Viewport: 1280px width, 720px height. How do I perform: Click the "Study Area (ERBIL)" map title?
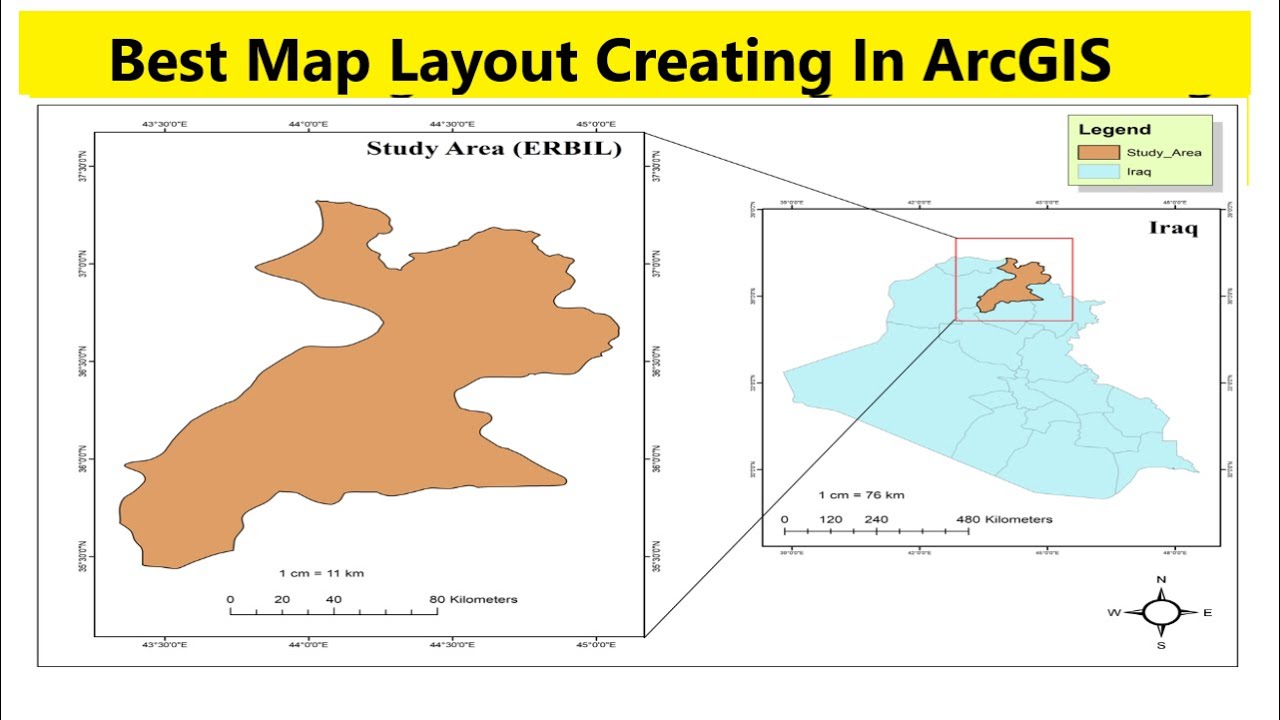point(494,149)
